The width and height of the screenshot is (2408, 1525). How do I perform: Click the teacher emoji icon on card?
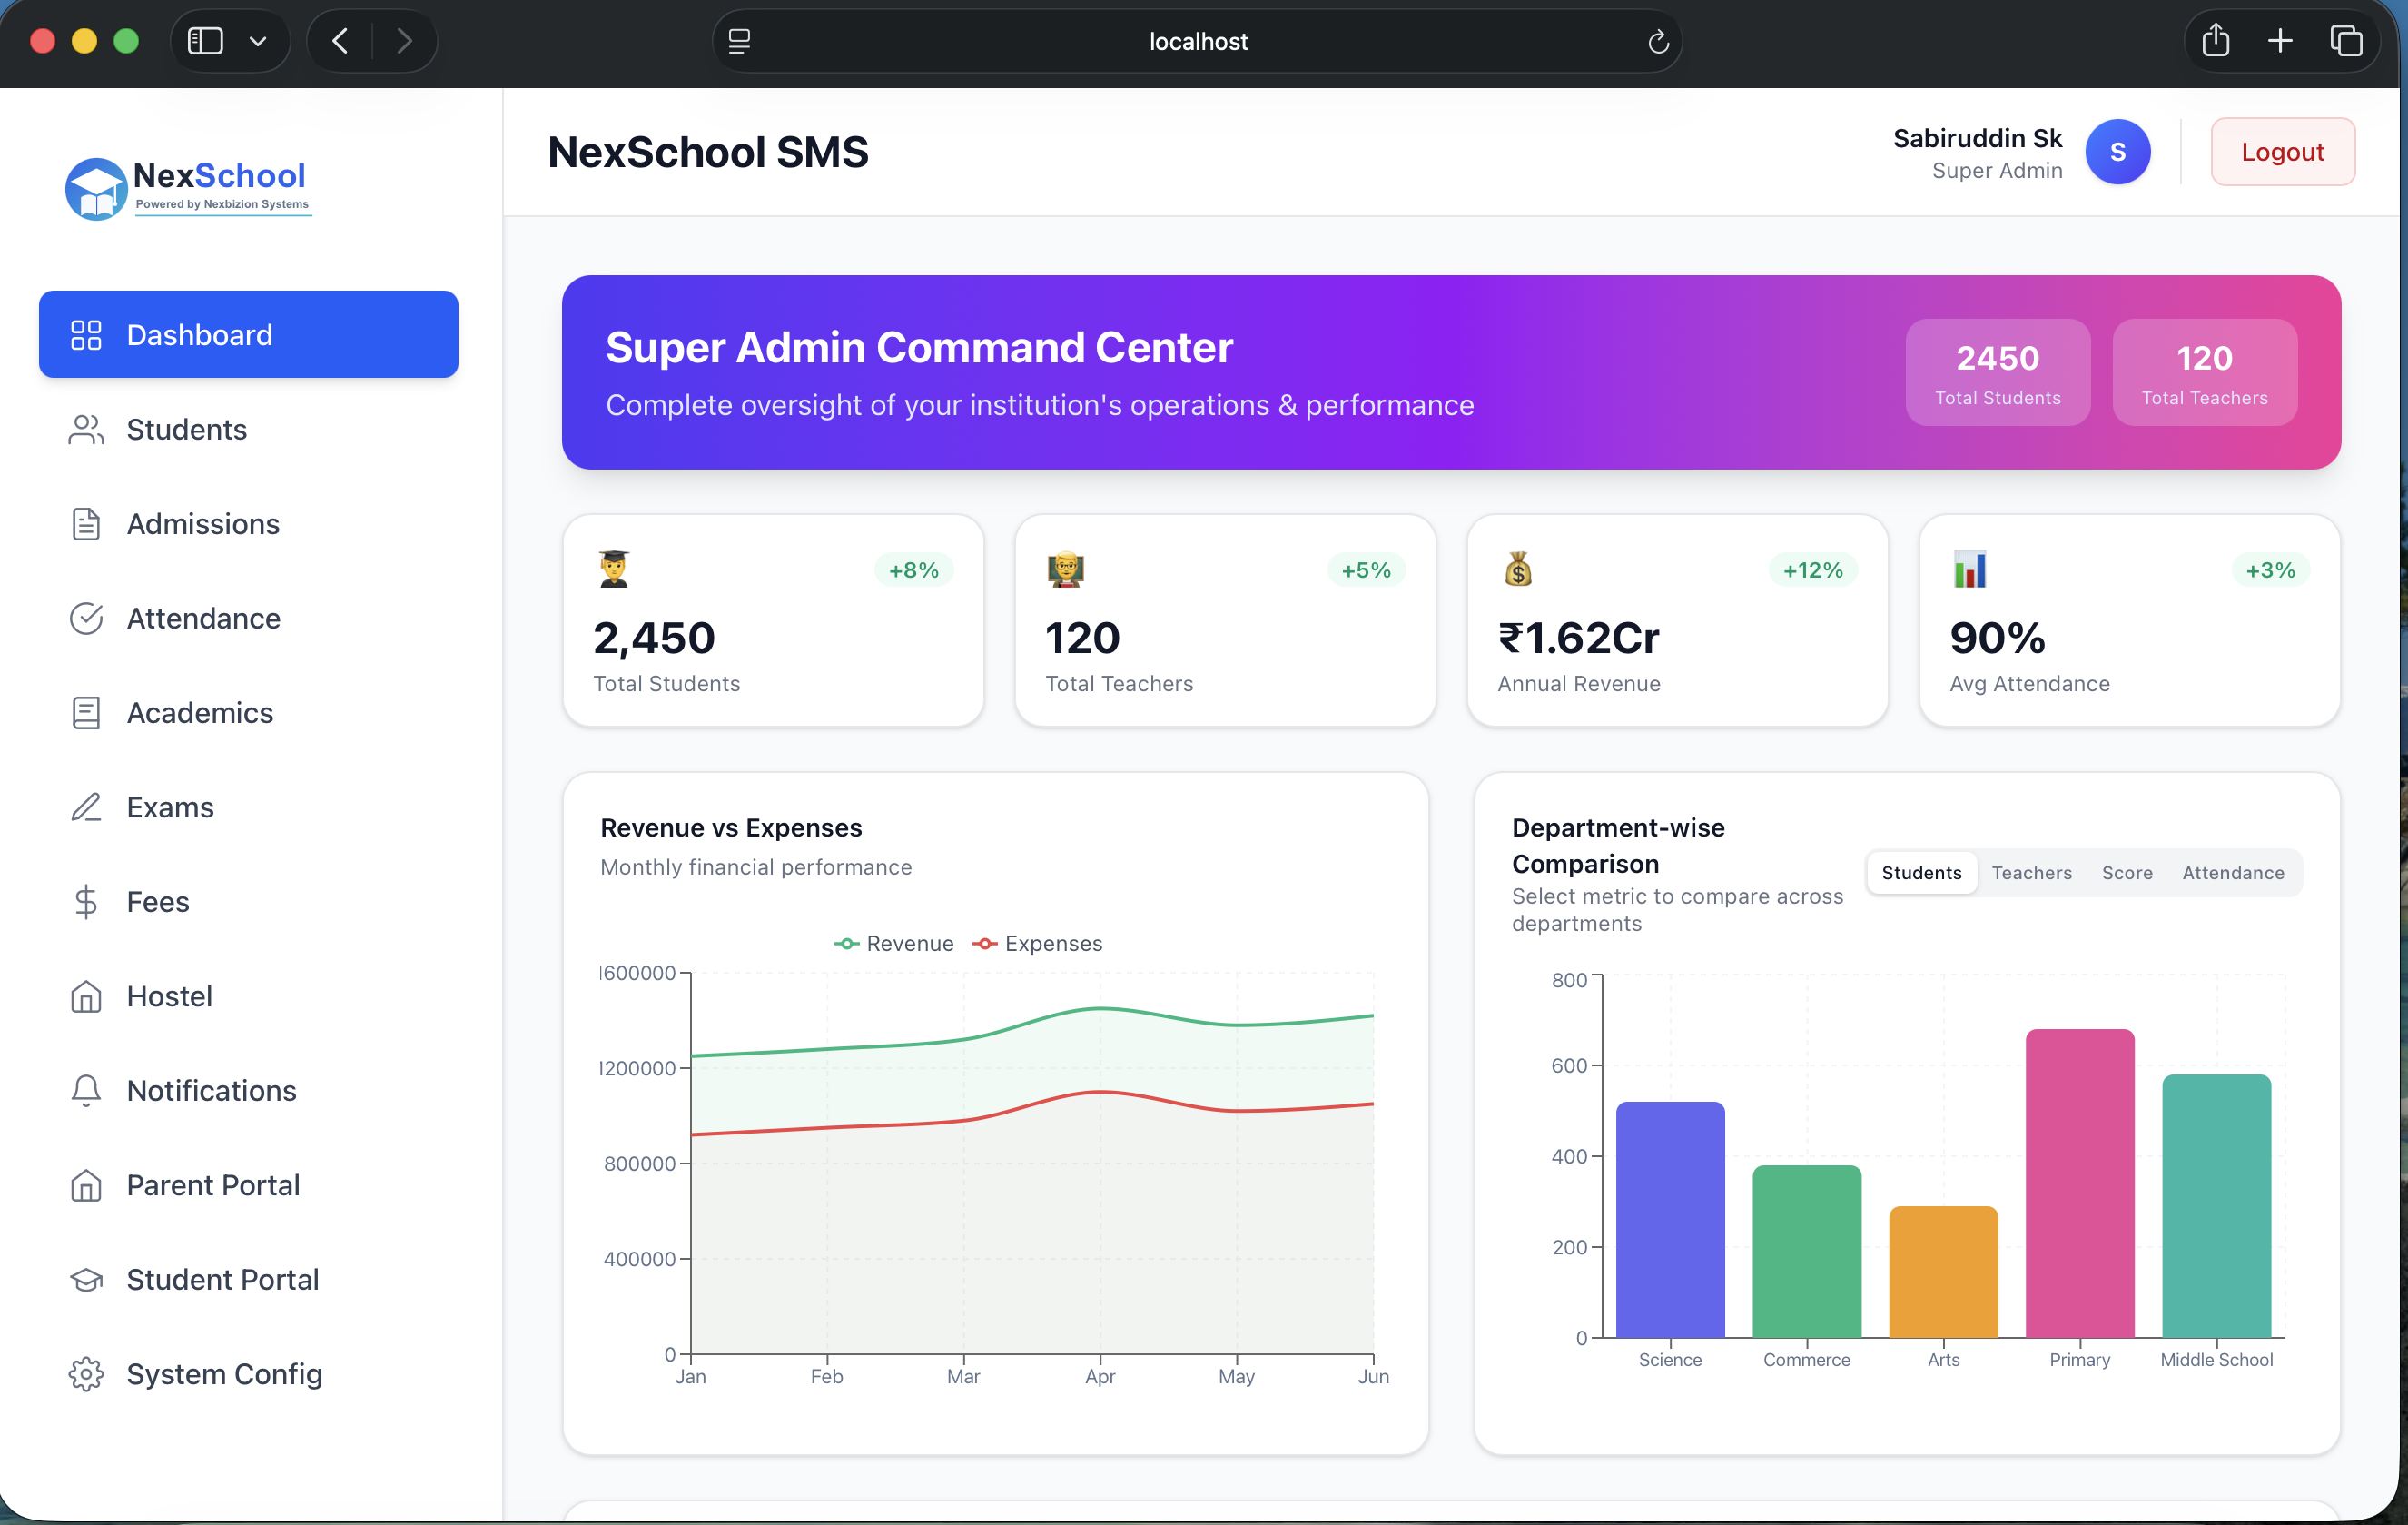[1066, 569]
